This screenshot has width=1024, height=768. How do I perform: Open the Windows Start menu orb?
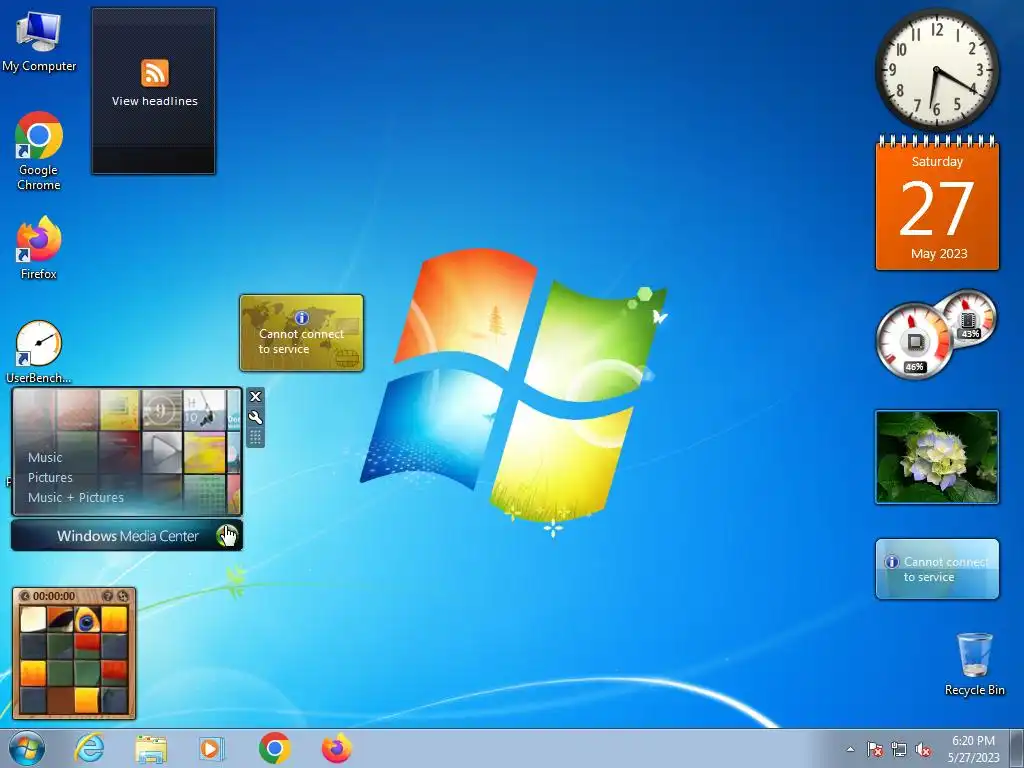coord(27,748)
